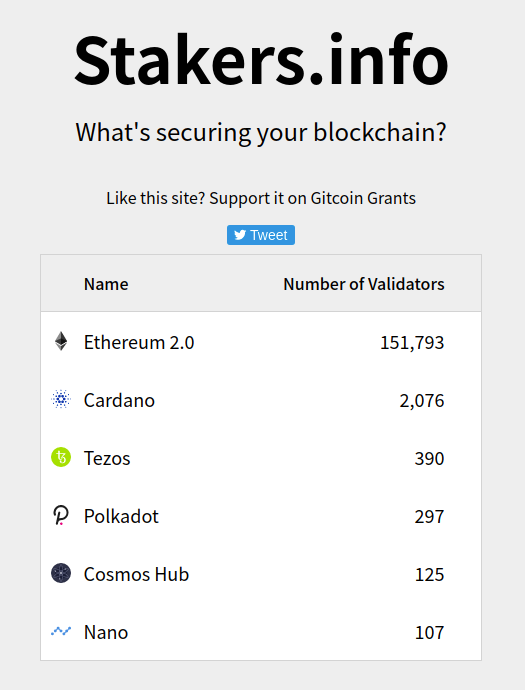Viewport: 525px width, 690px height.
Task: Click the Ethereum diamond logo icon
Action: 61,341
